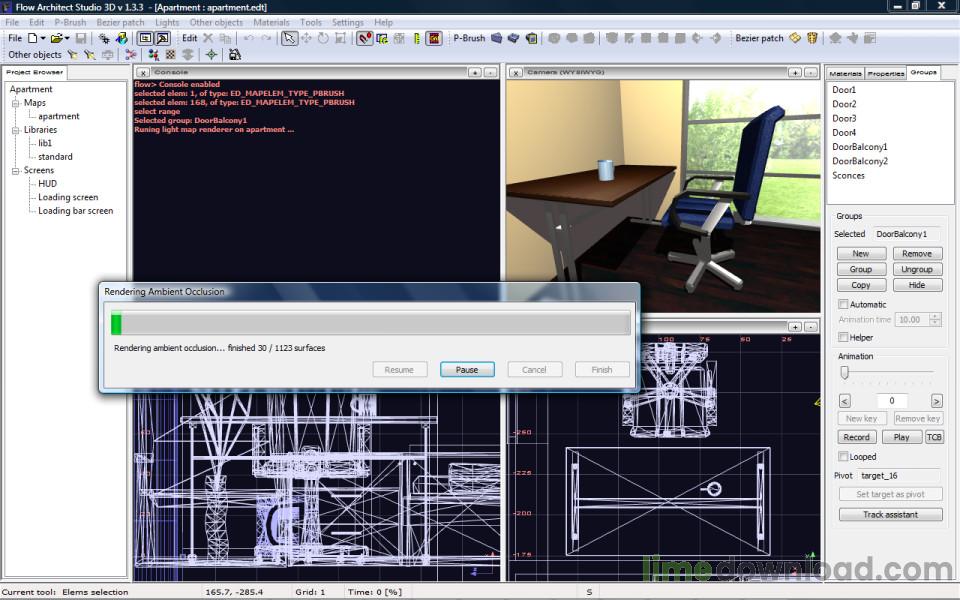This screenshot has height=600, width=960.
Task: Enable the Helper checkbox
Action: pos(843,337)
